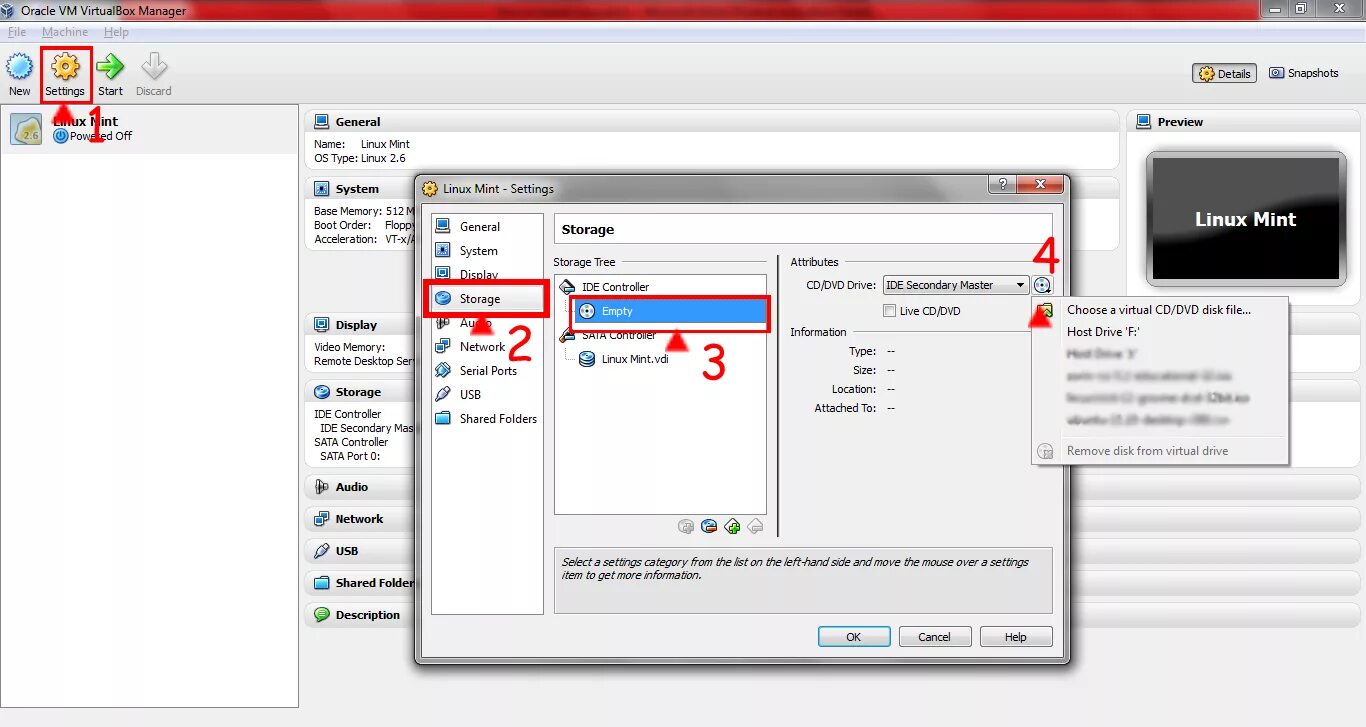Start the VM with the green arrow
The height and width of the screenshot is (727, 1366).
[110, 75]
